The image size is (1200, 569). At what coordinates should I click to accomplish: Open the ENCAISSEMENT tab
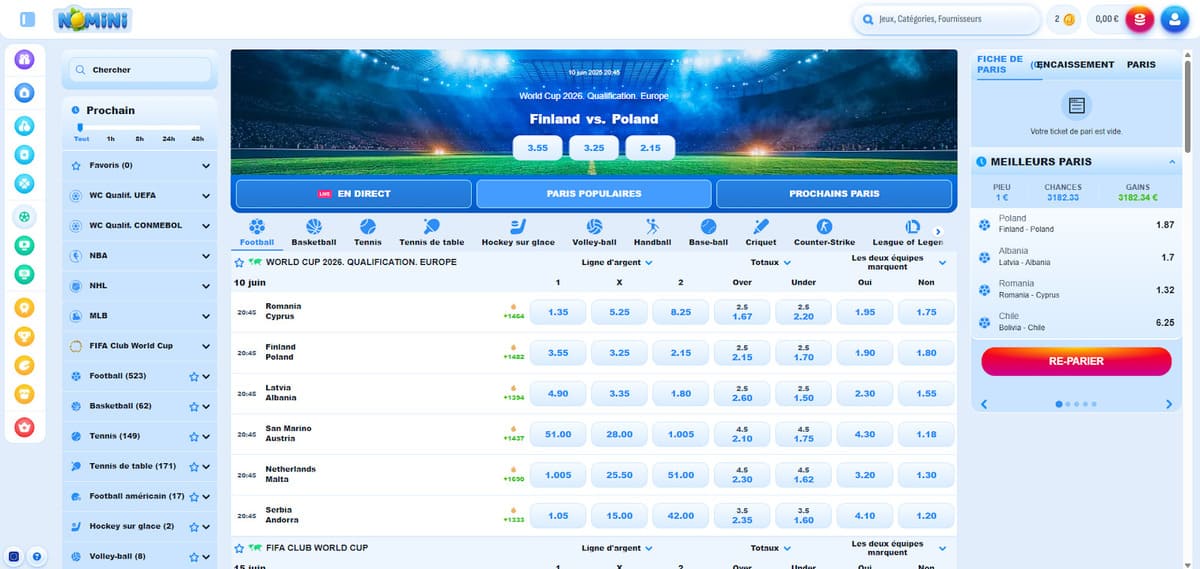tap(1075, 65)
